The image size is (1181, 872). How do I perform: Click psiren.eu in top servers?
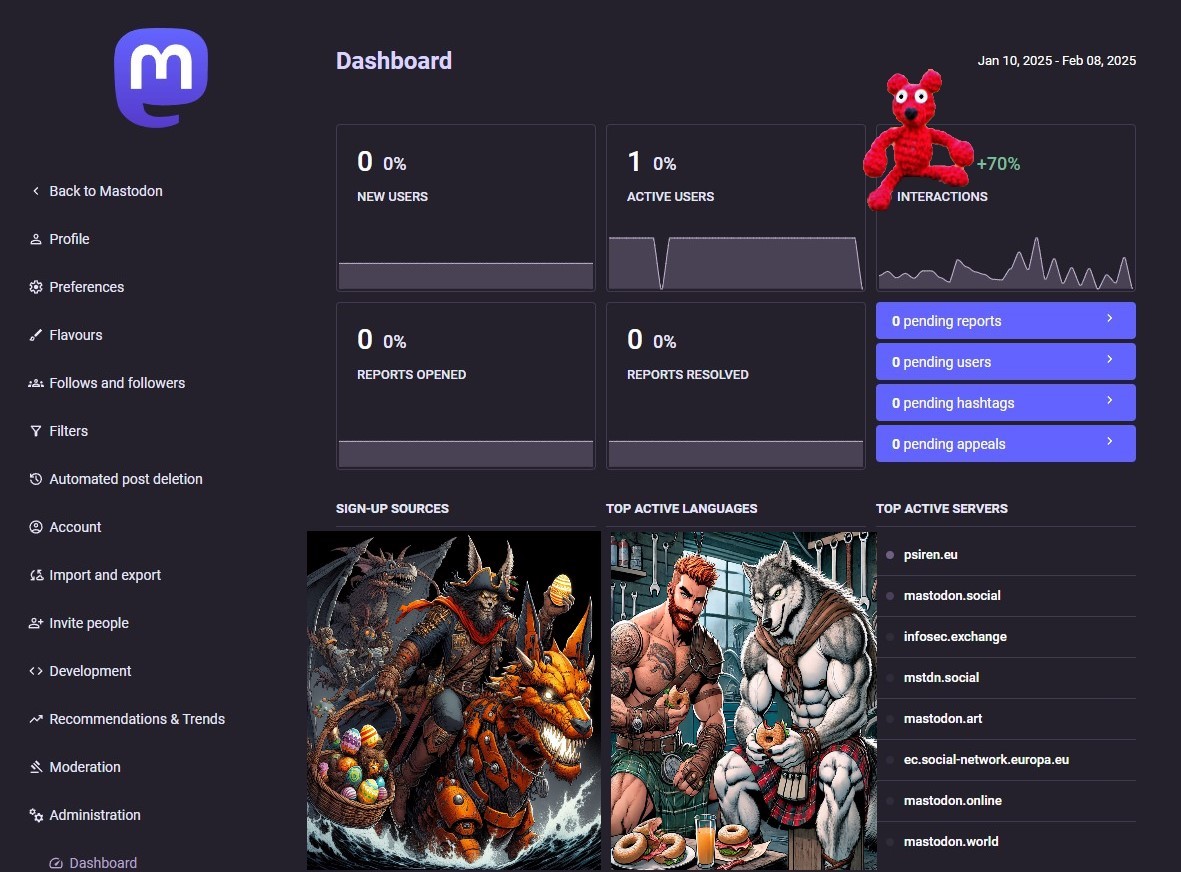pyautogui.click(x=930, y=555)
